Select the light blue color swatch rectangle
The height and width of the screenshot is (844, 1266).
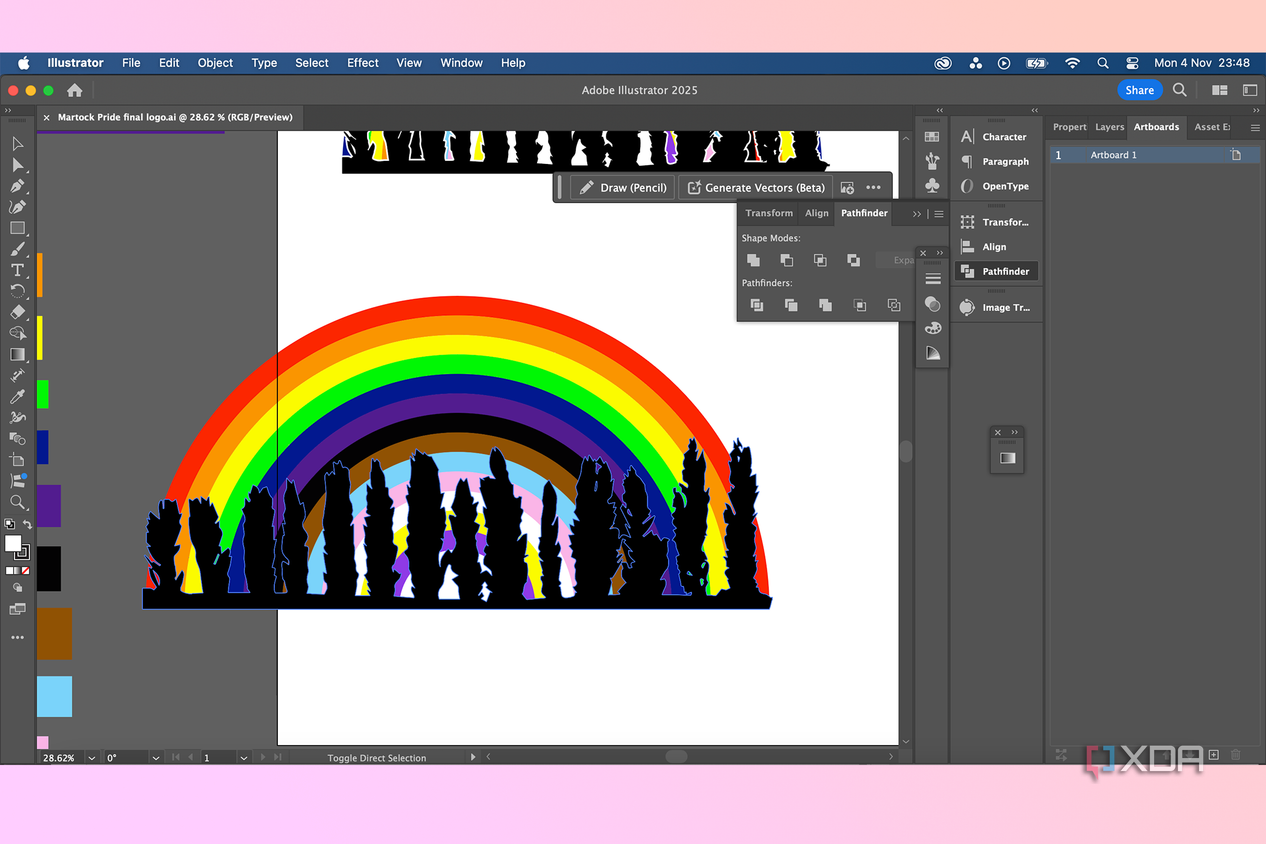tap(55, 697)
